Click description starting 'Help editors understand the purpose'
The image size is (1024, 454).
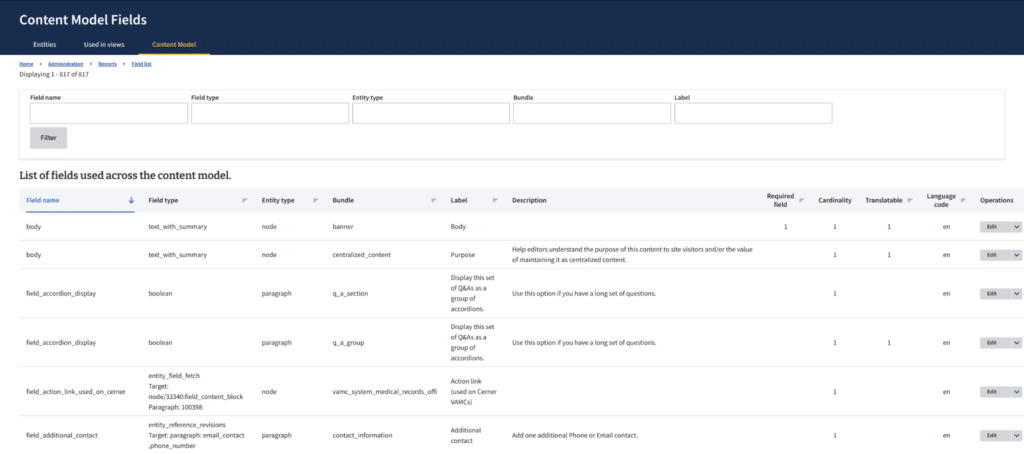[x=632, y=255]
